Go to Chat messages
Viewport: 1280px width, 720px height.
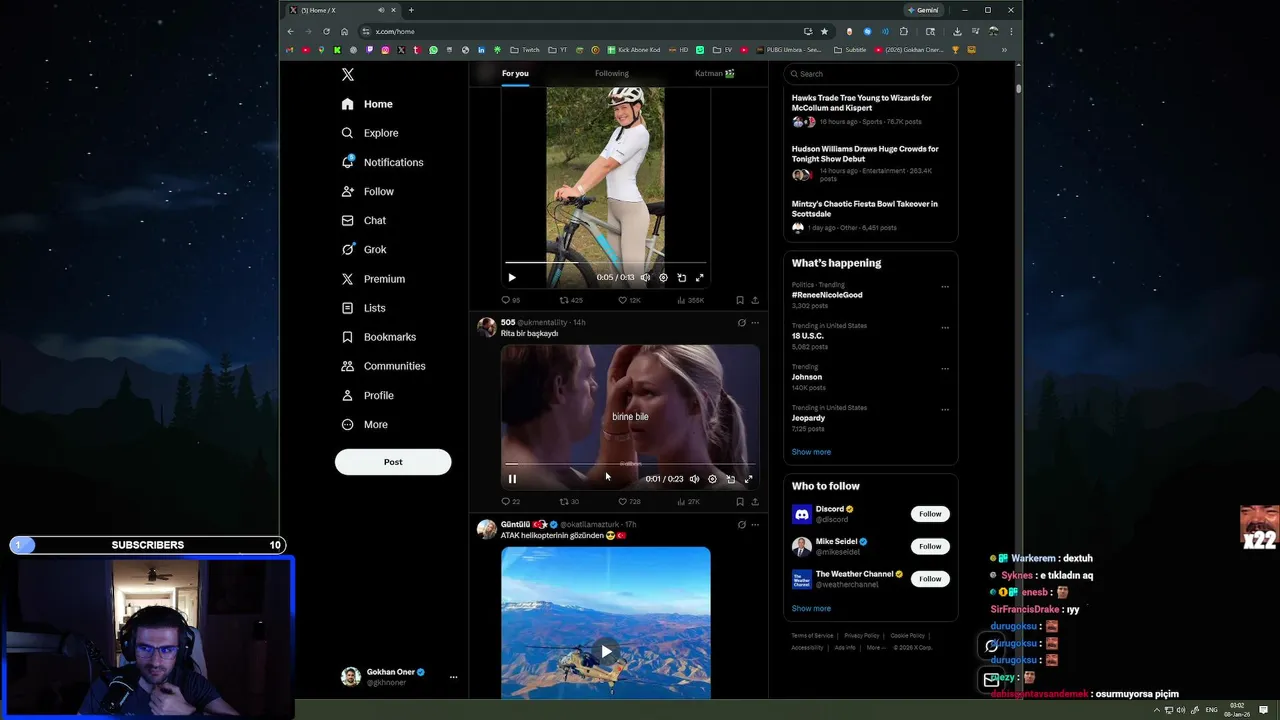click(363, 220)
